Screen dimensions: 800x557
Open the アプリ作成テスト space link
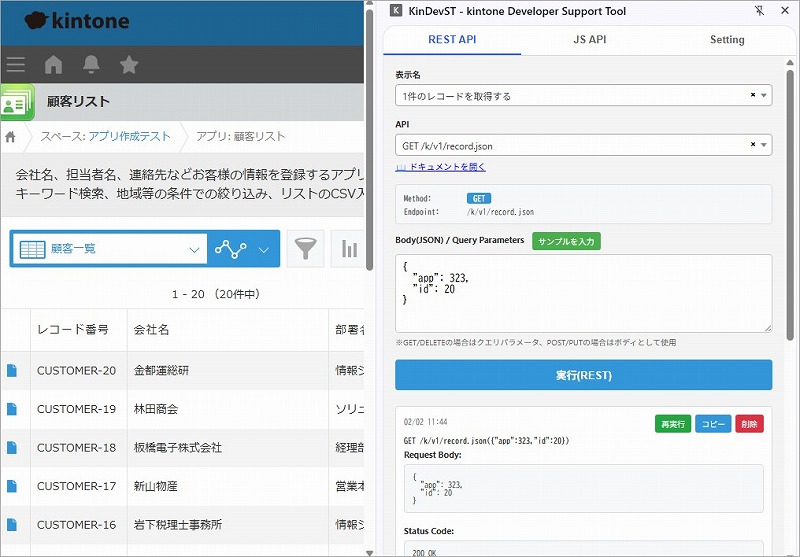(x=130, y=136)
